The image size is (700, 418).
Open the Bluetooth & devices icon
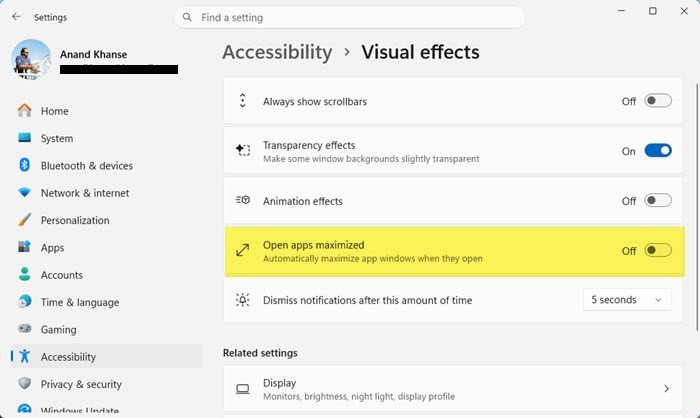click(25, 165)
